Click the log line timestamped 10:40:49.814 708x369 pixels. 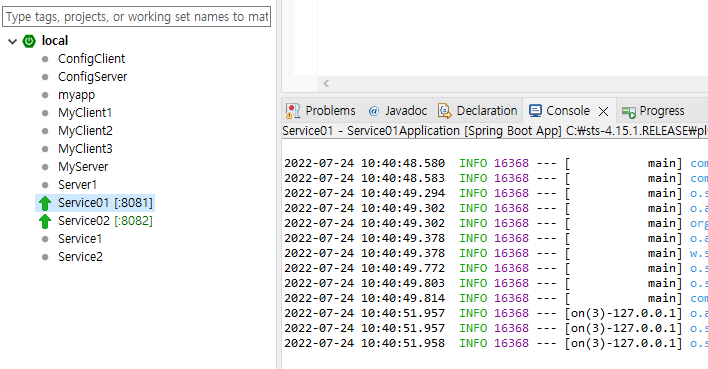tap(495, 298)
